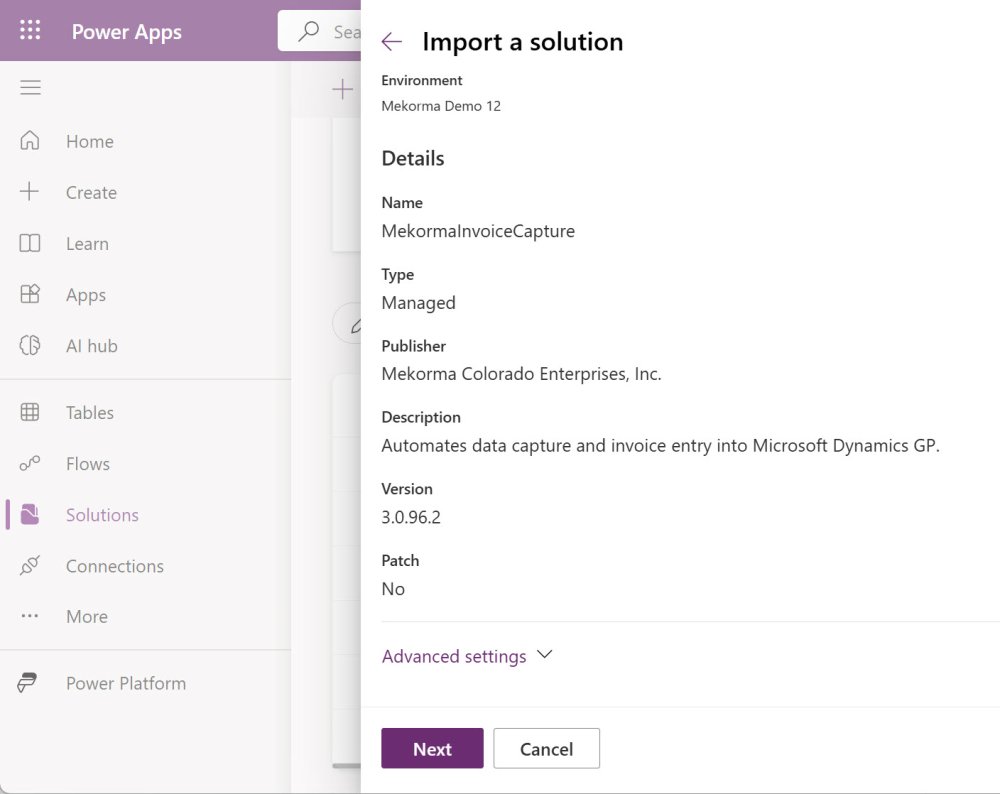
Task: Click the Flows icon in sidebar
Action: (30, 464)
